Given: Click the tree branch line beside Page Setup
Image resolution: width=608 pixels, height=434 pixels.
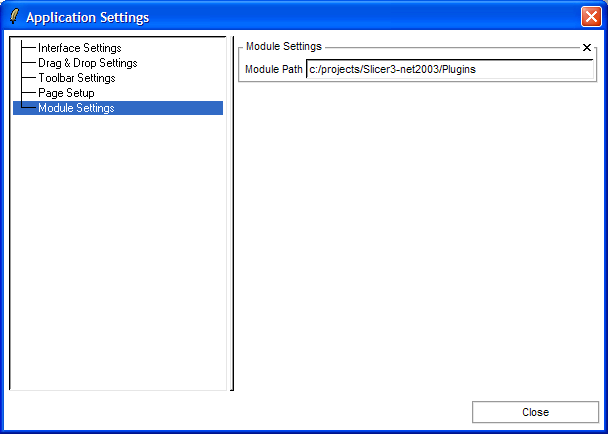Looking at the screenshot, I should point(28,93).
